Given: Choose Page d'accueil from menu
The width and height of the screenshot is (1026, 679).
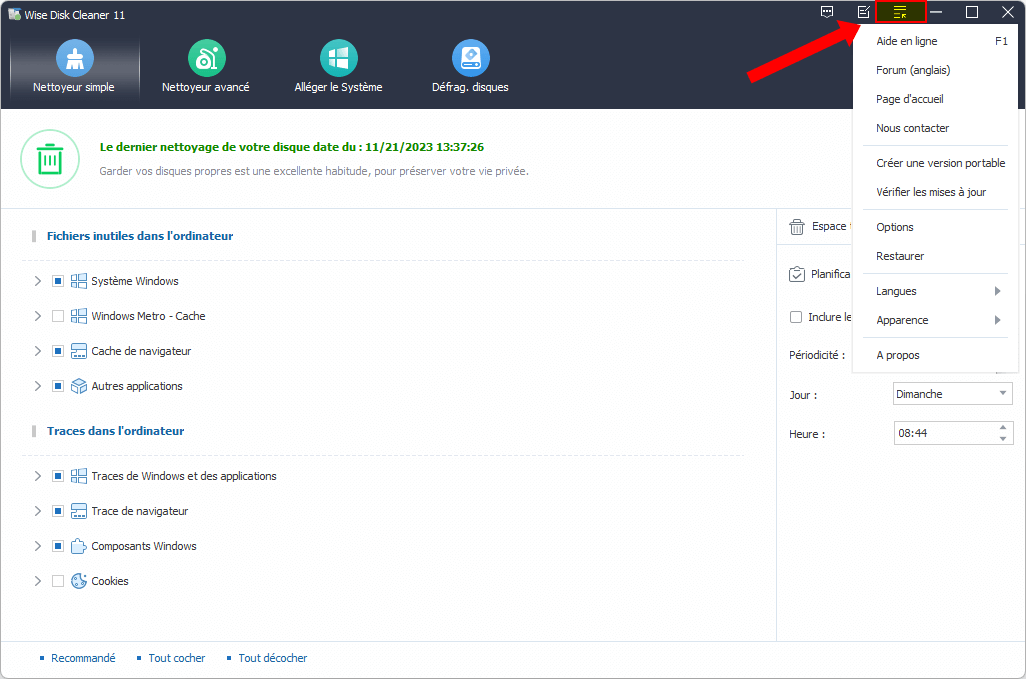Looking at the screenshot, I should coord(935,99).
